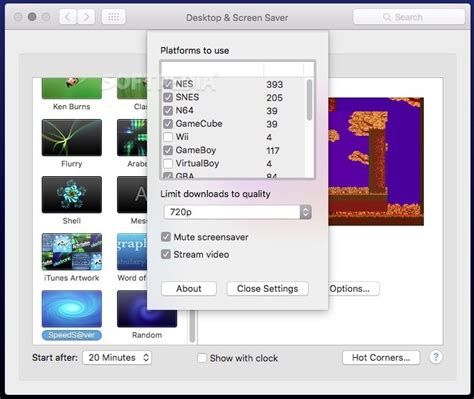Select the Shell screen saver thumbnail
The width and height of the screenshot is (474, 399).
(x=72, y=194)
